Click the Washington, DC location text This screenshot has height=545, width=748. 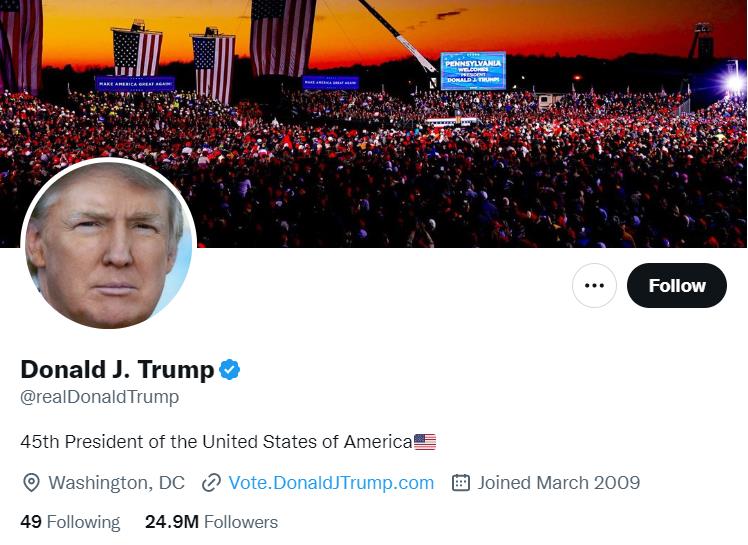[116, 483]
